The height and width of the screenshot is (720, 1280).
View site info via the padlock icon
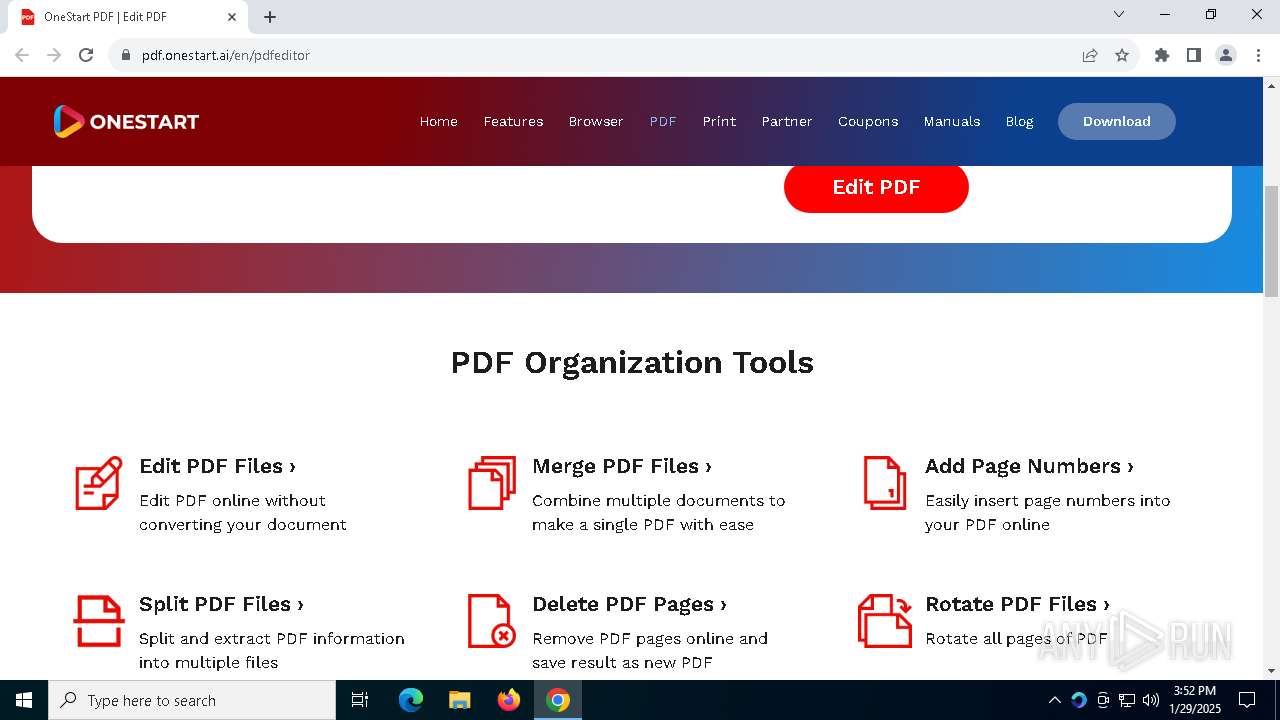(x=126, y=55)
